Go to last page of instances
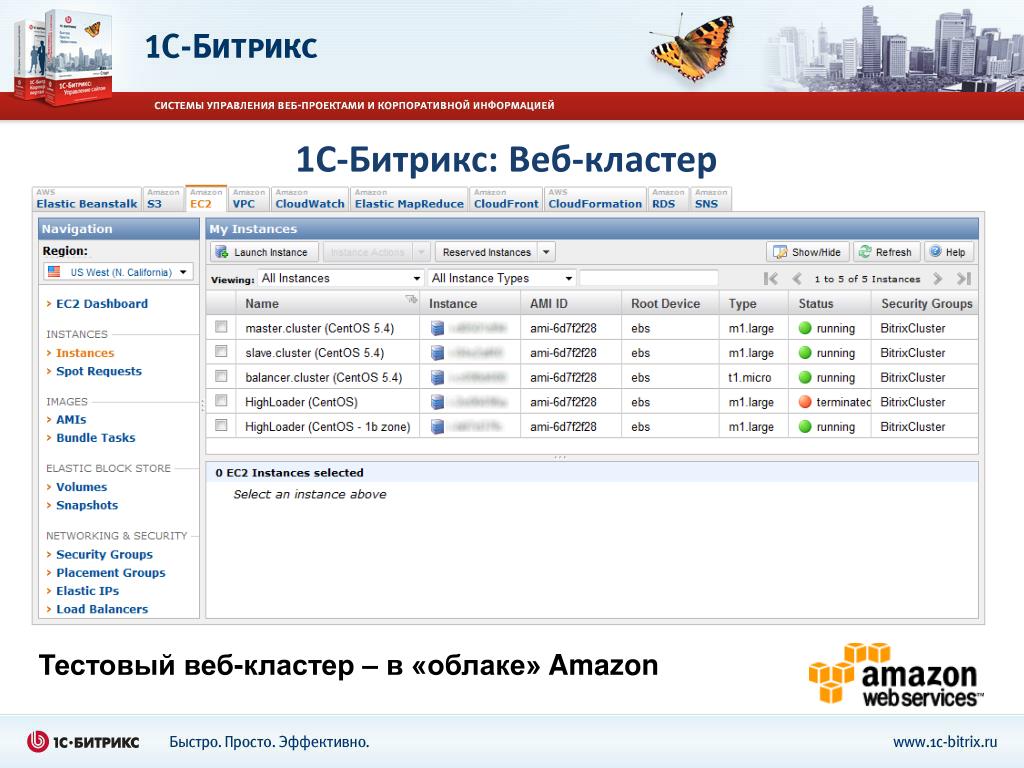1024x768 pixels. click(x=964, y=279)
